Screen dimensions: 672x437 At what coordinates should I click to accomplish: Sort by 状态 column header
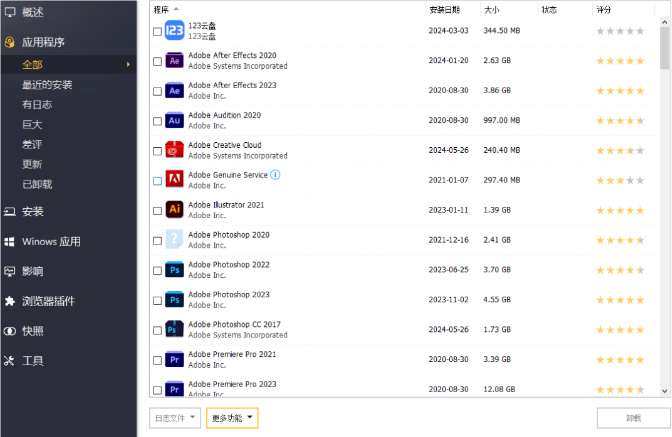point(549,9)
